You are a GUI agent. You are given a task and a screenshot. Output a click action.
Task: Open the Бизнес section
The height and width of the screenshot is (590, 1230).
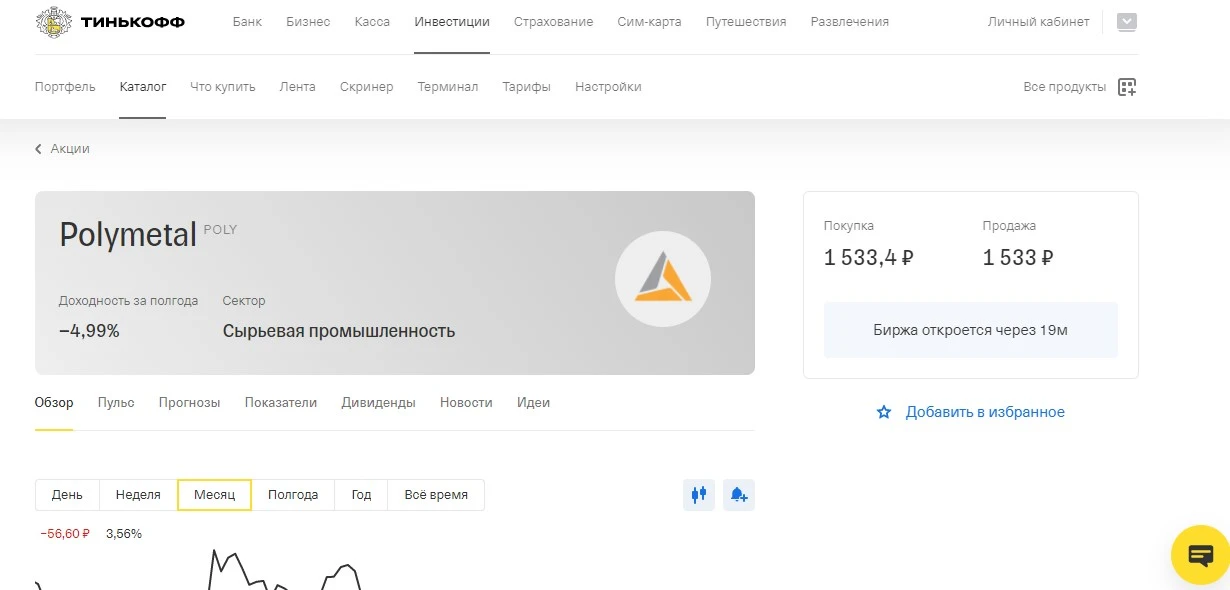tap(308, 22)
